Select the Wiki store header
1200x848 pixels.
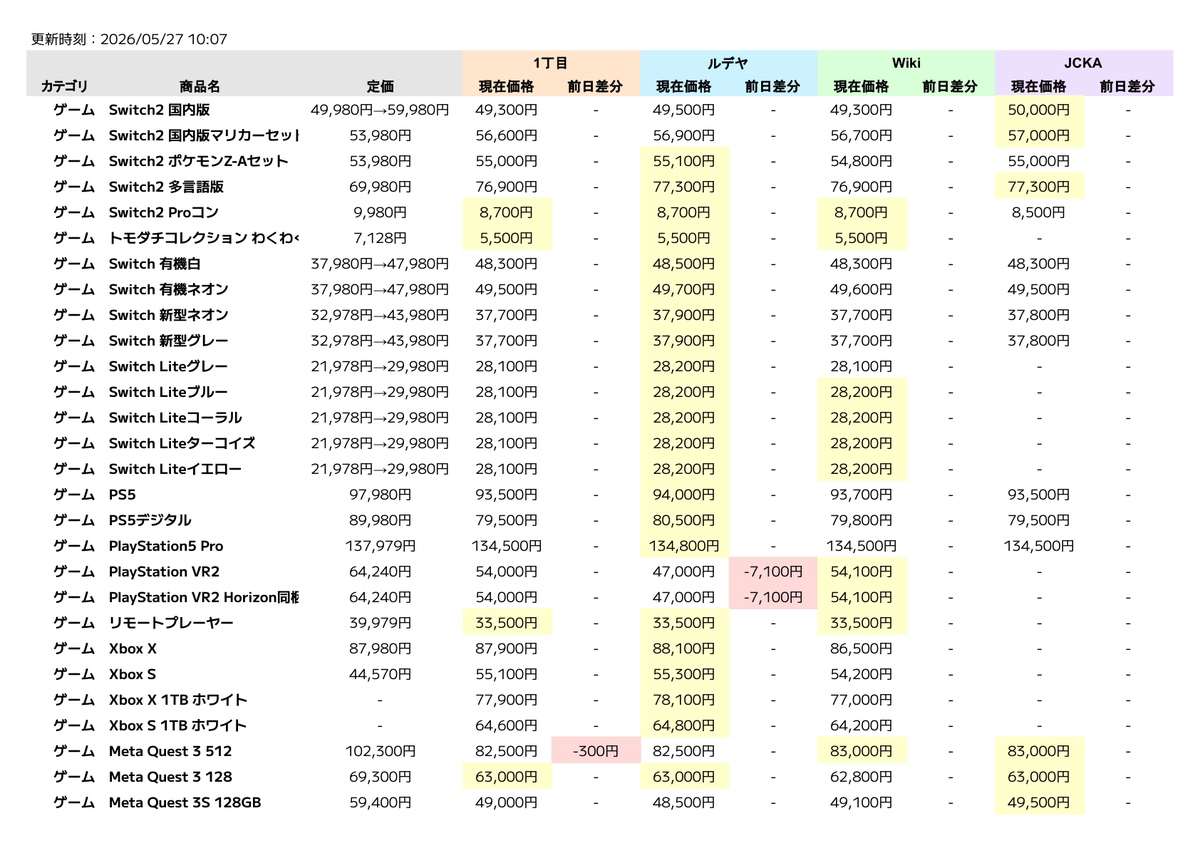(x=906, y=62)
